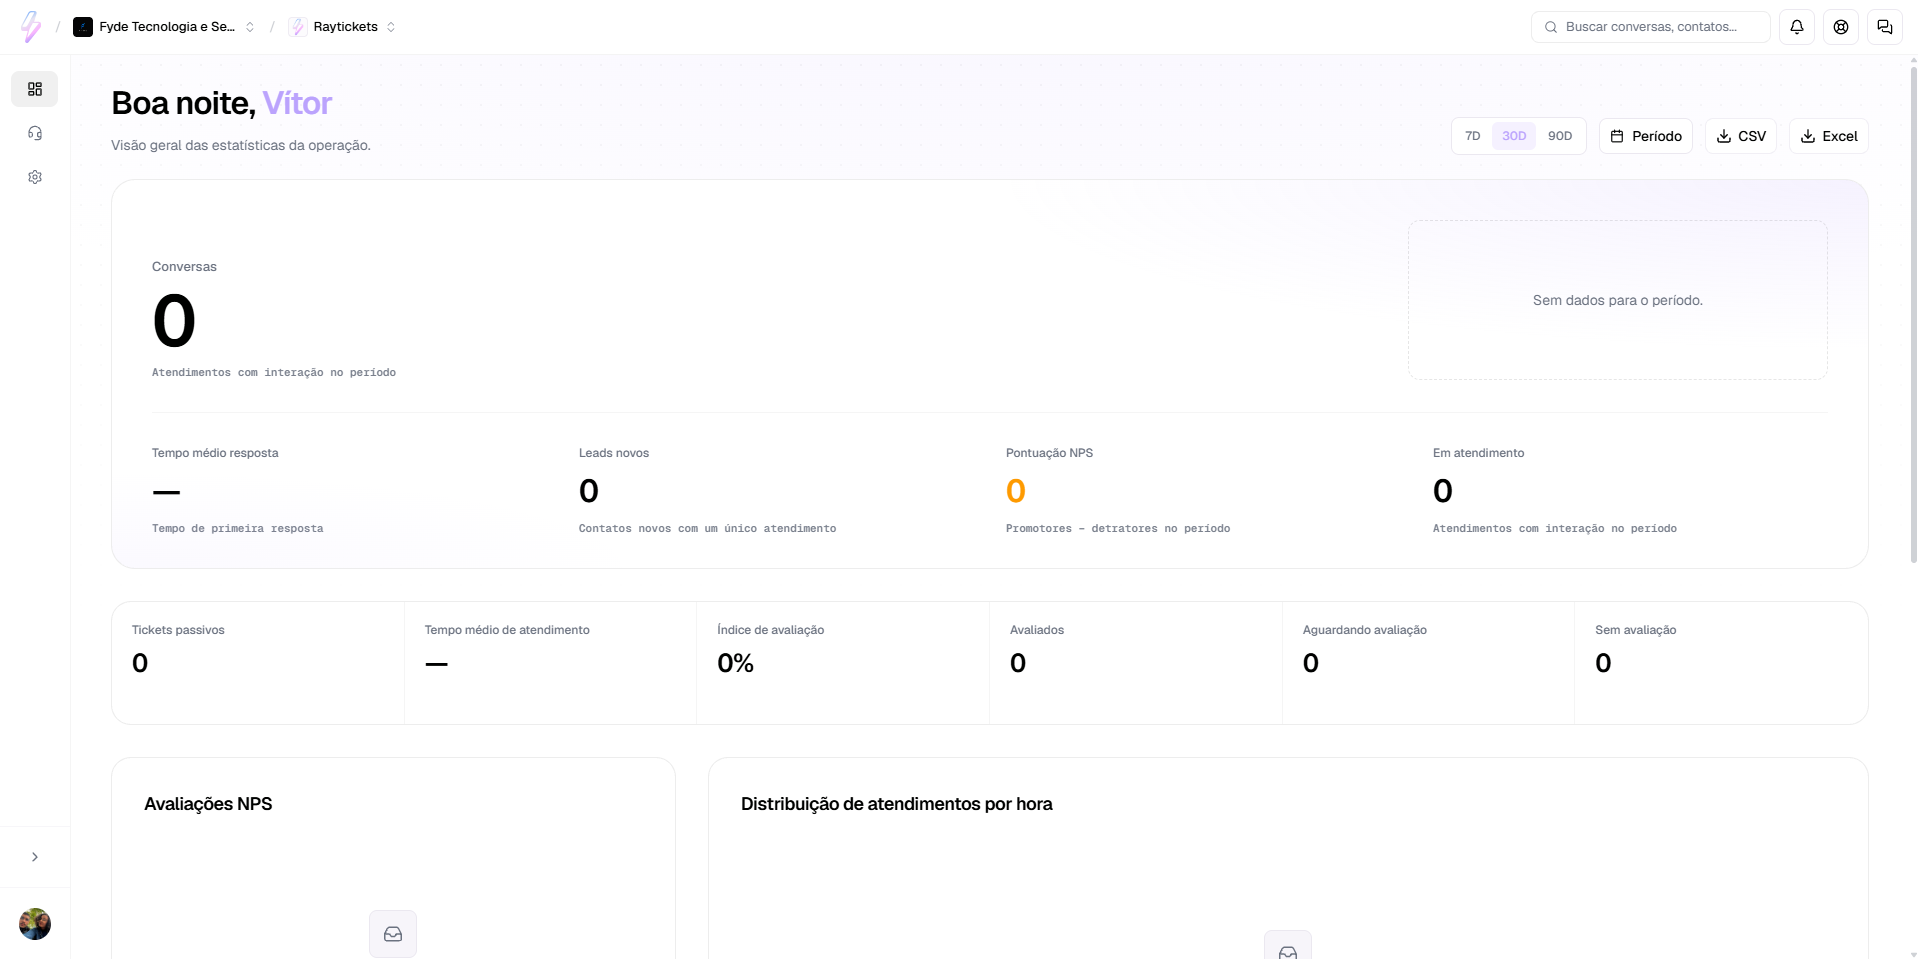Screen dimensions: 1918x959
Task: Open the headset support sidebar icon
Action: coord(35,133)
